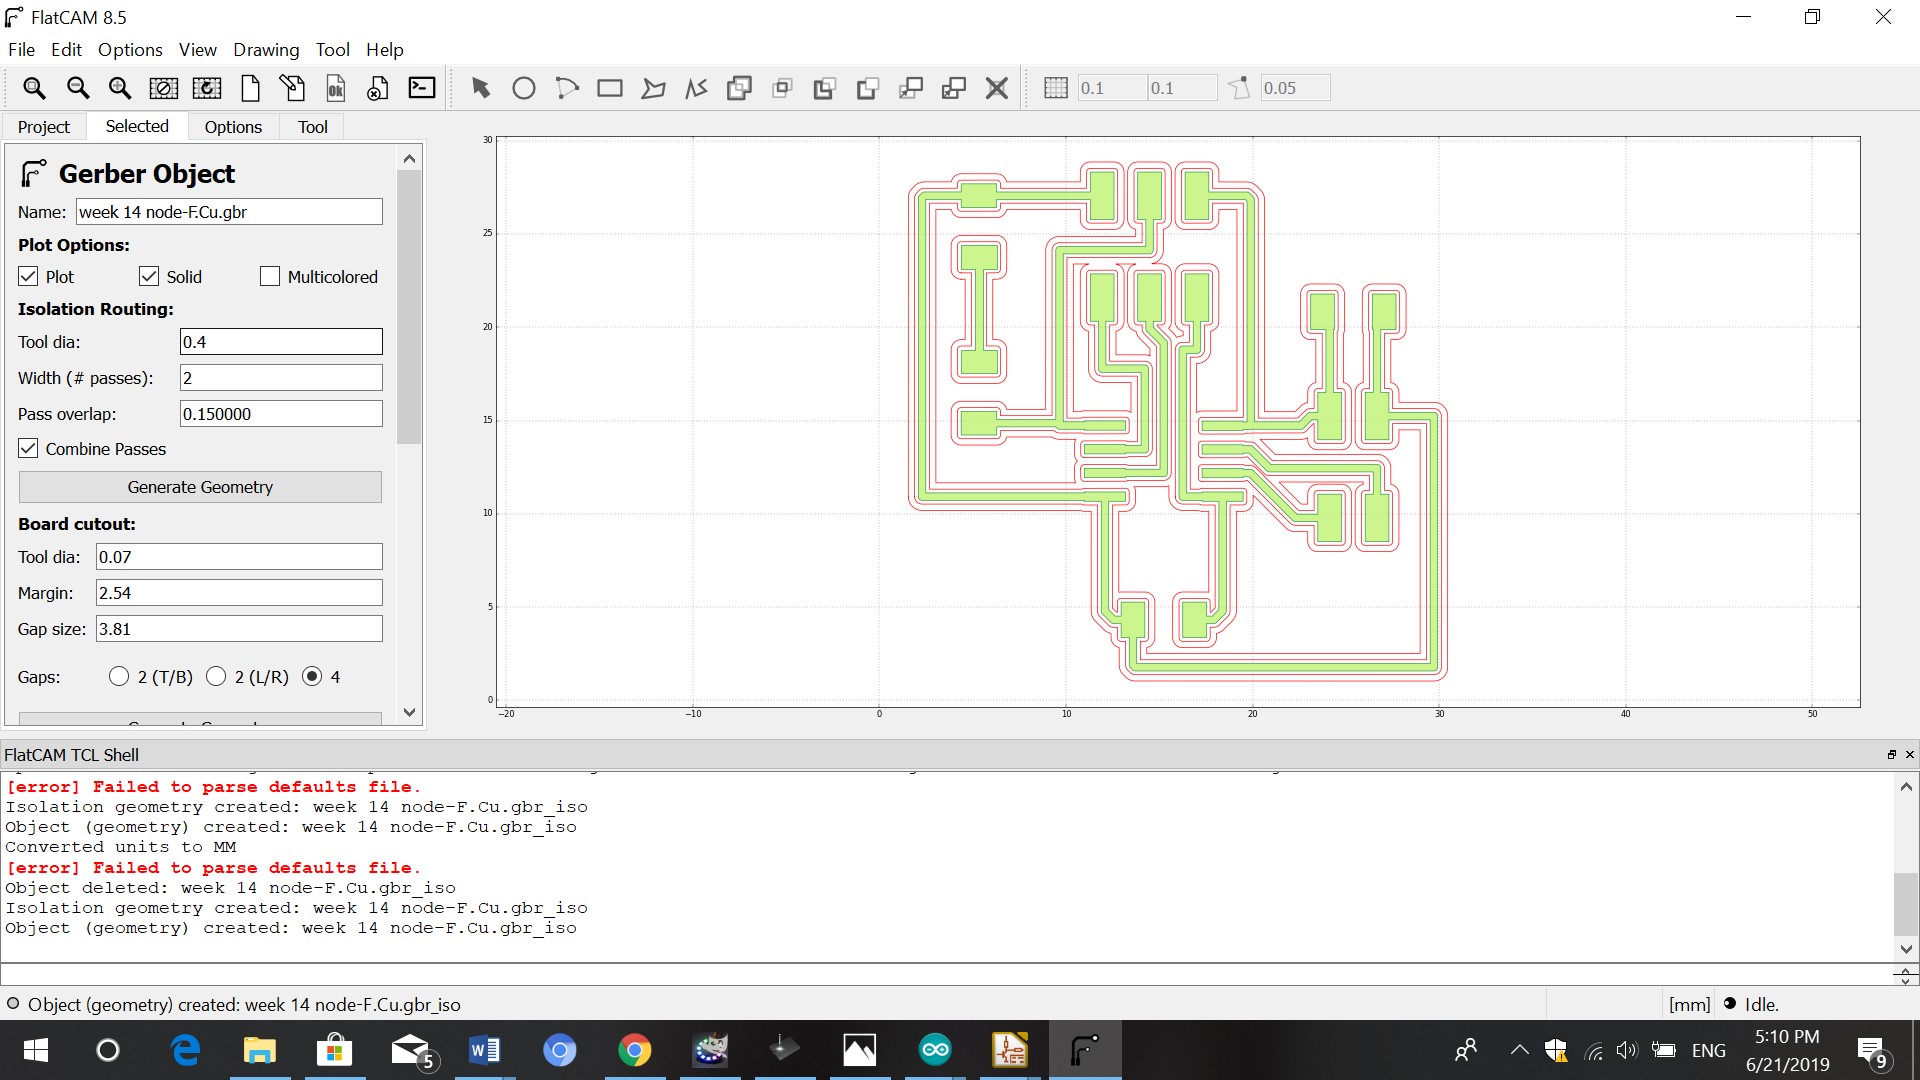Select the arrow pointer tool
The width and height of the screenshot is (1920, 1080).
pos(481,88)
